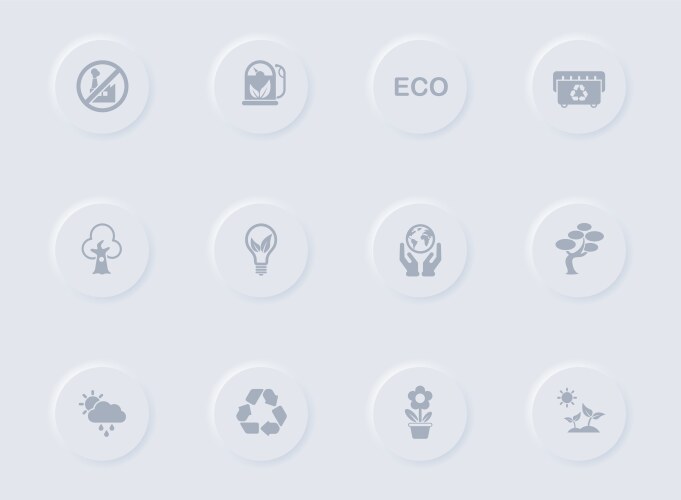681x500 pixels.
Task: Click the bonsai tree icon
Action: (579, 248)
